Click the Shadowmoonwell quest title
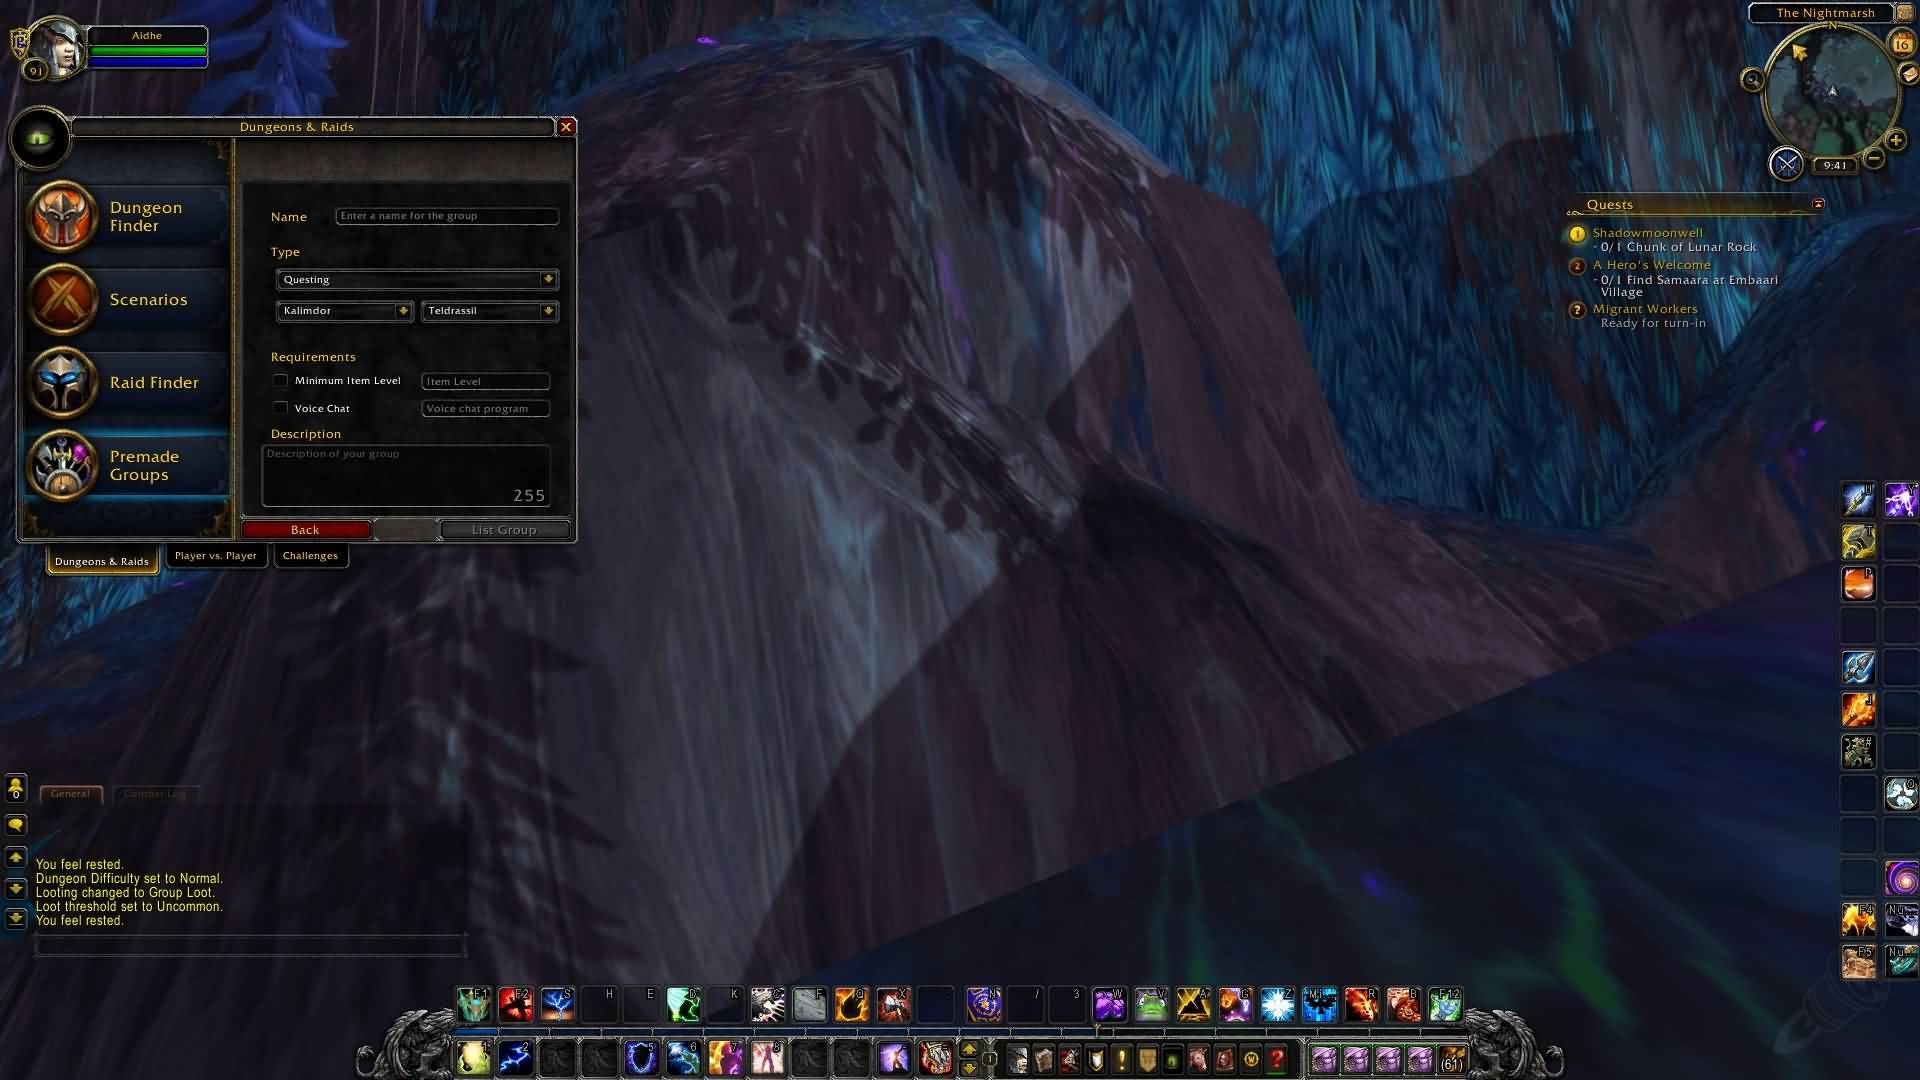 click(1647, 233)
